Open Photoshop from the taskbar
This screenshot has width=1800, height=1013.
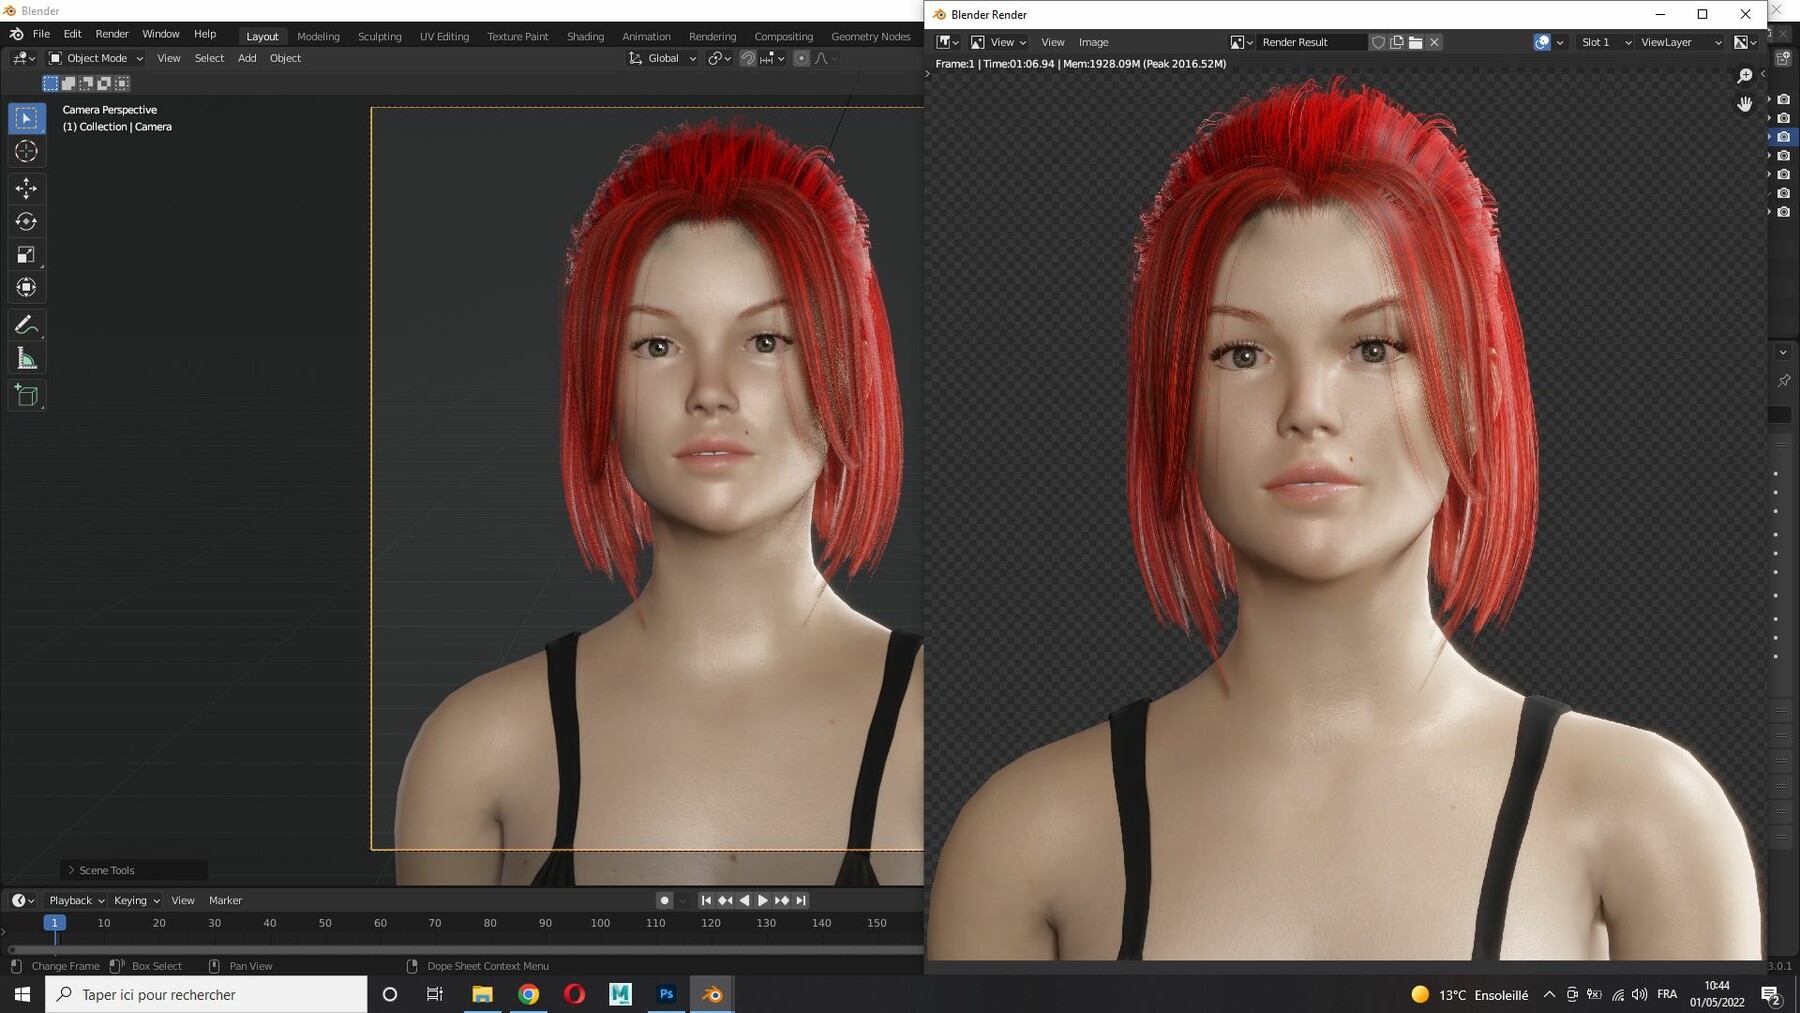(x=666, y=994)
